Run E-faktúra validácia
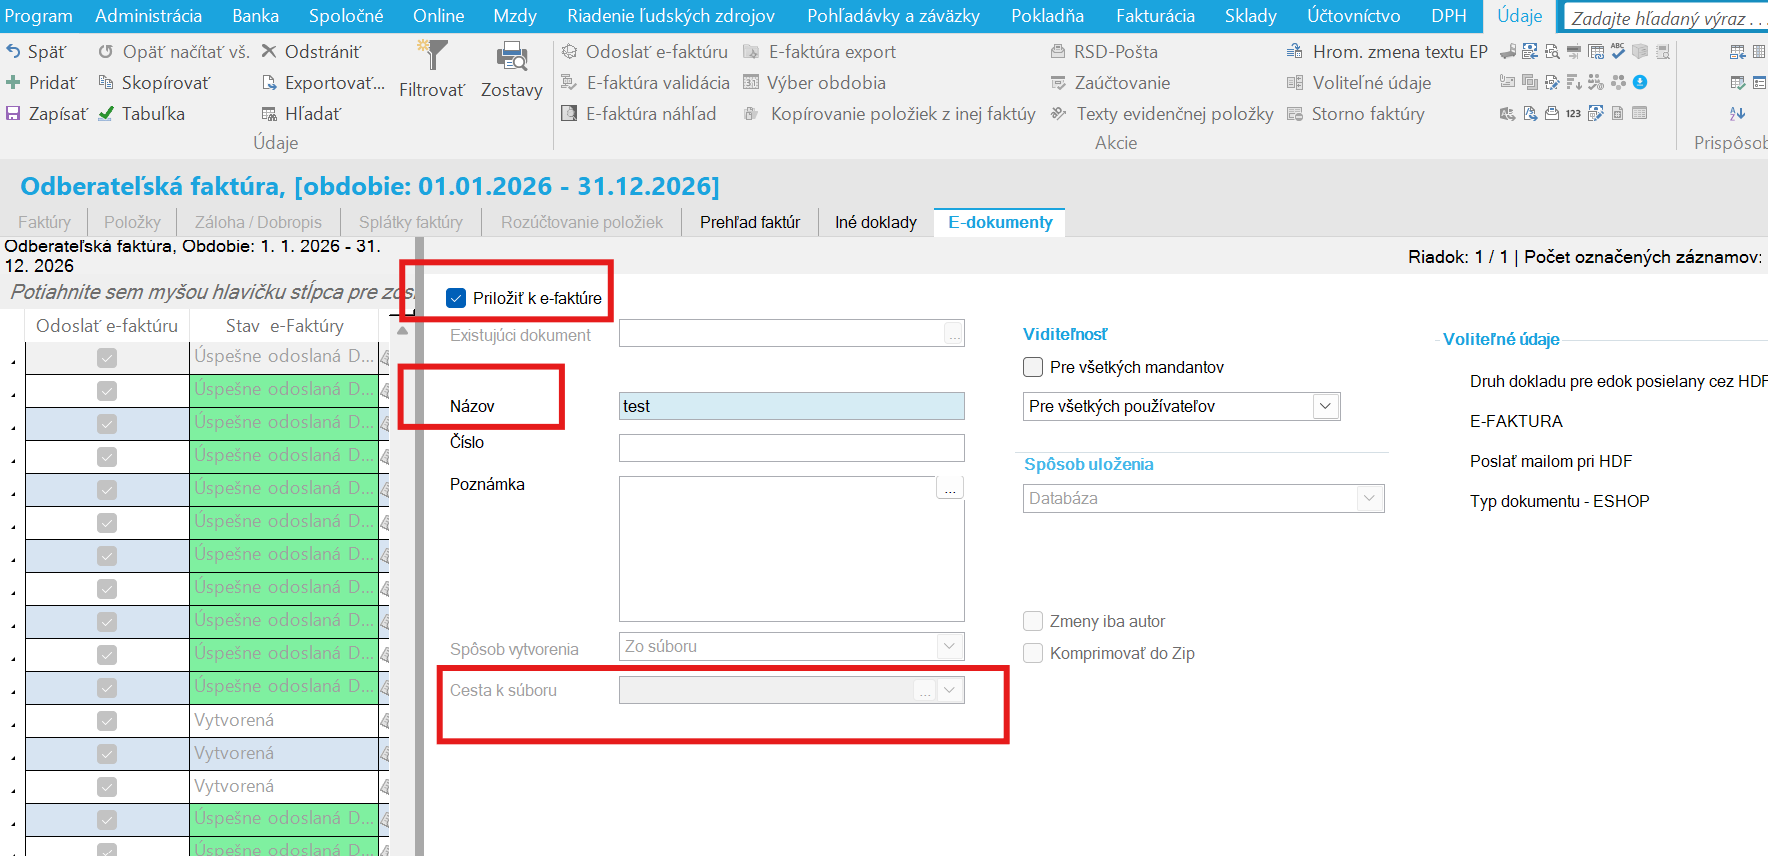Image resolution: width=1768 pixels, height=856 pixels. point(646,83)
